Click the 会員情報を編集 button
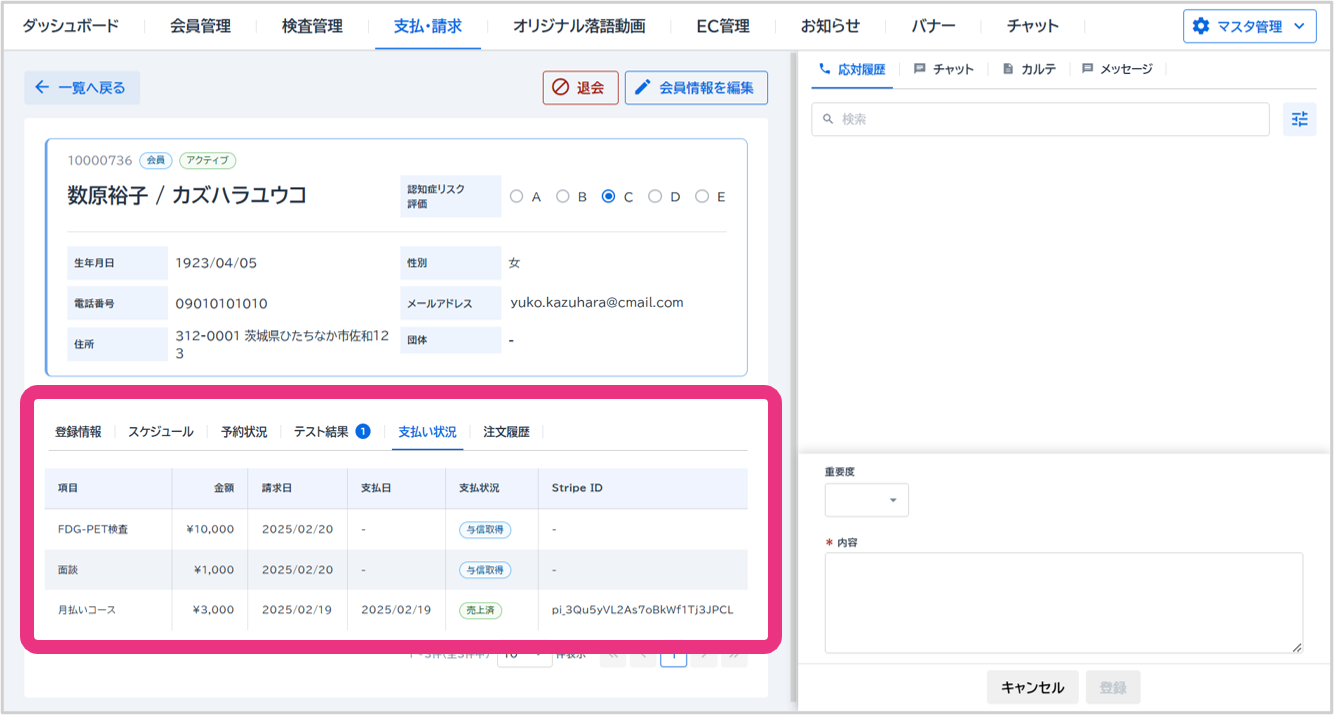The image size is (1334, 715). (x=696, y=88)
